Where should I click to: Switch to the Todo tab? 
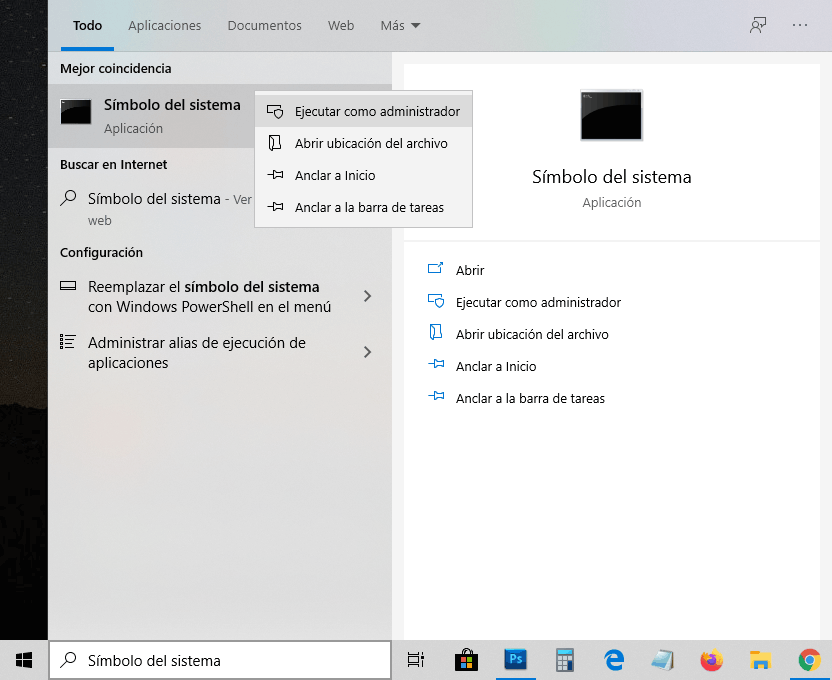click(88, 25)
